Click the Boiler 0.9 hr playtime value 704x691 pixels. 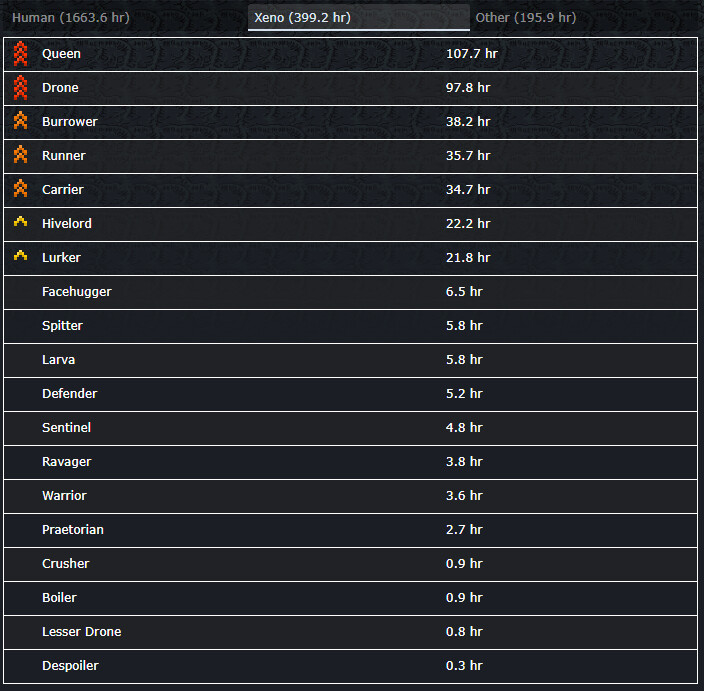coord(464,598)
